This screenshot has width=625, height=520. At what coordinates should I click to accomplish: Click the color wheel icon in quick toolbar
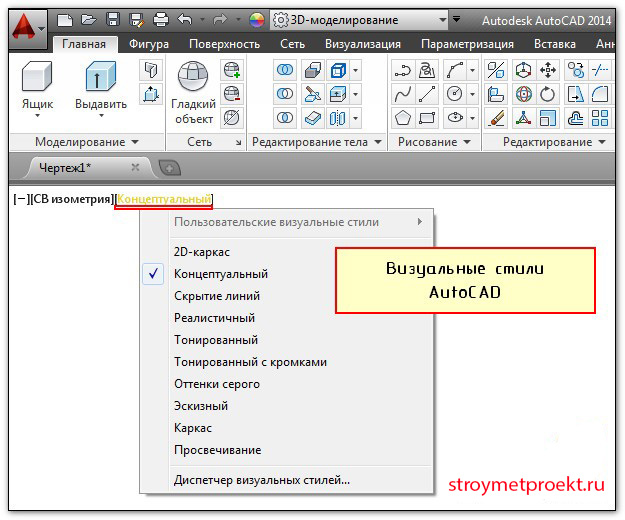pos(257,20)
